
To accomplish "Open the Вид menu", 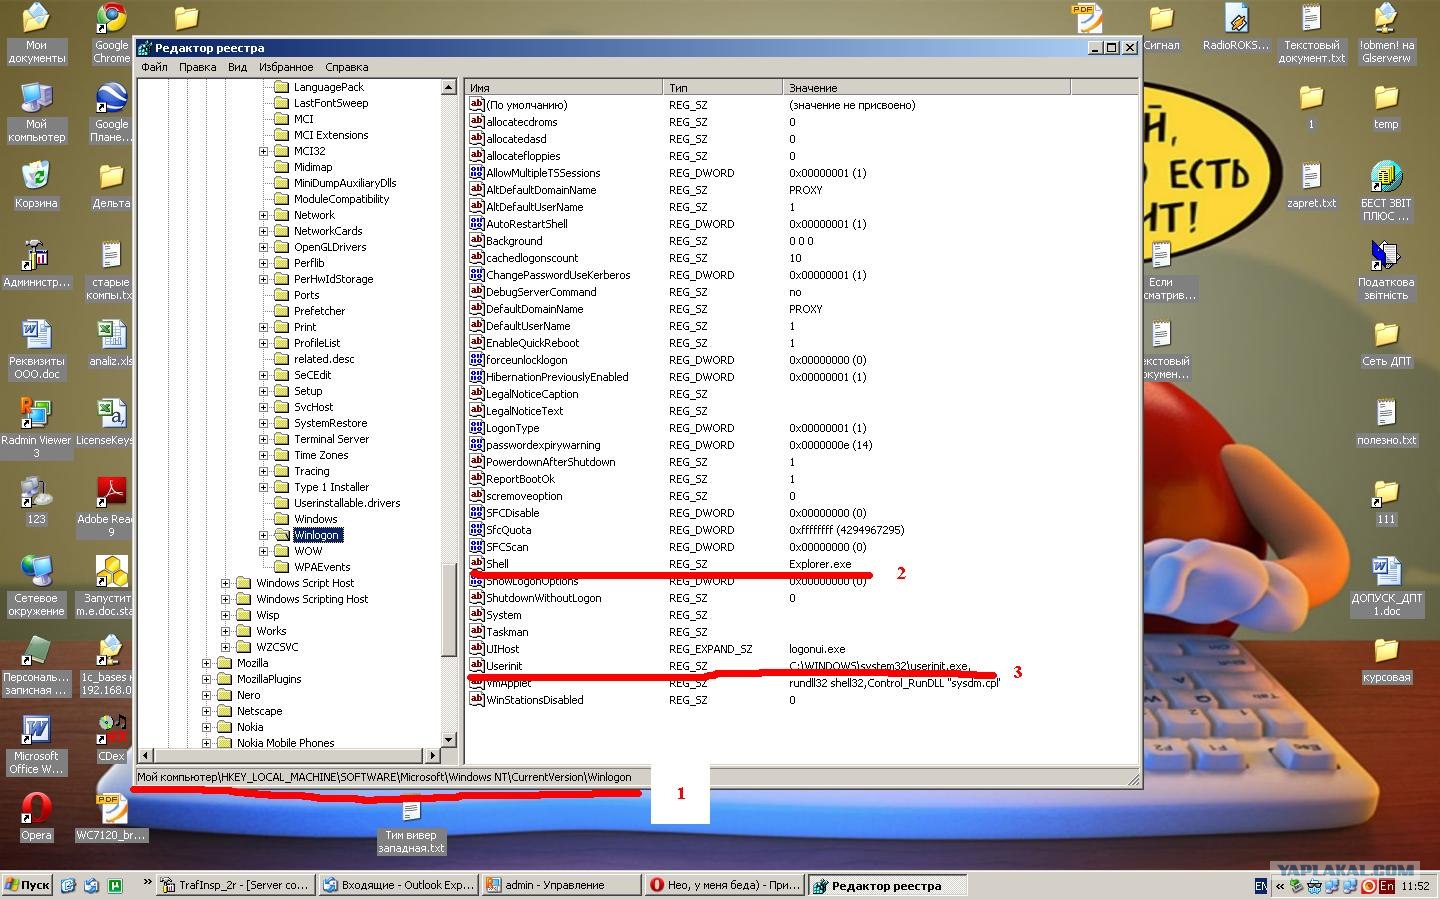I will [x=237, y=67].
